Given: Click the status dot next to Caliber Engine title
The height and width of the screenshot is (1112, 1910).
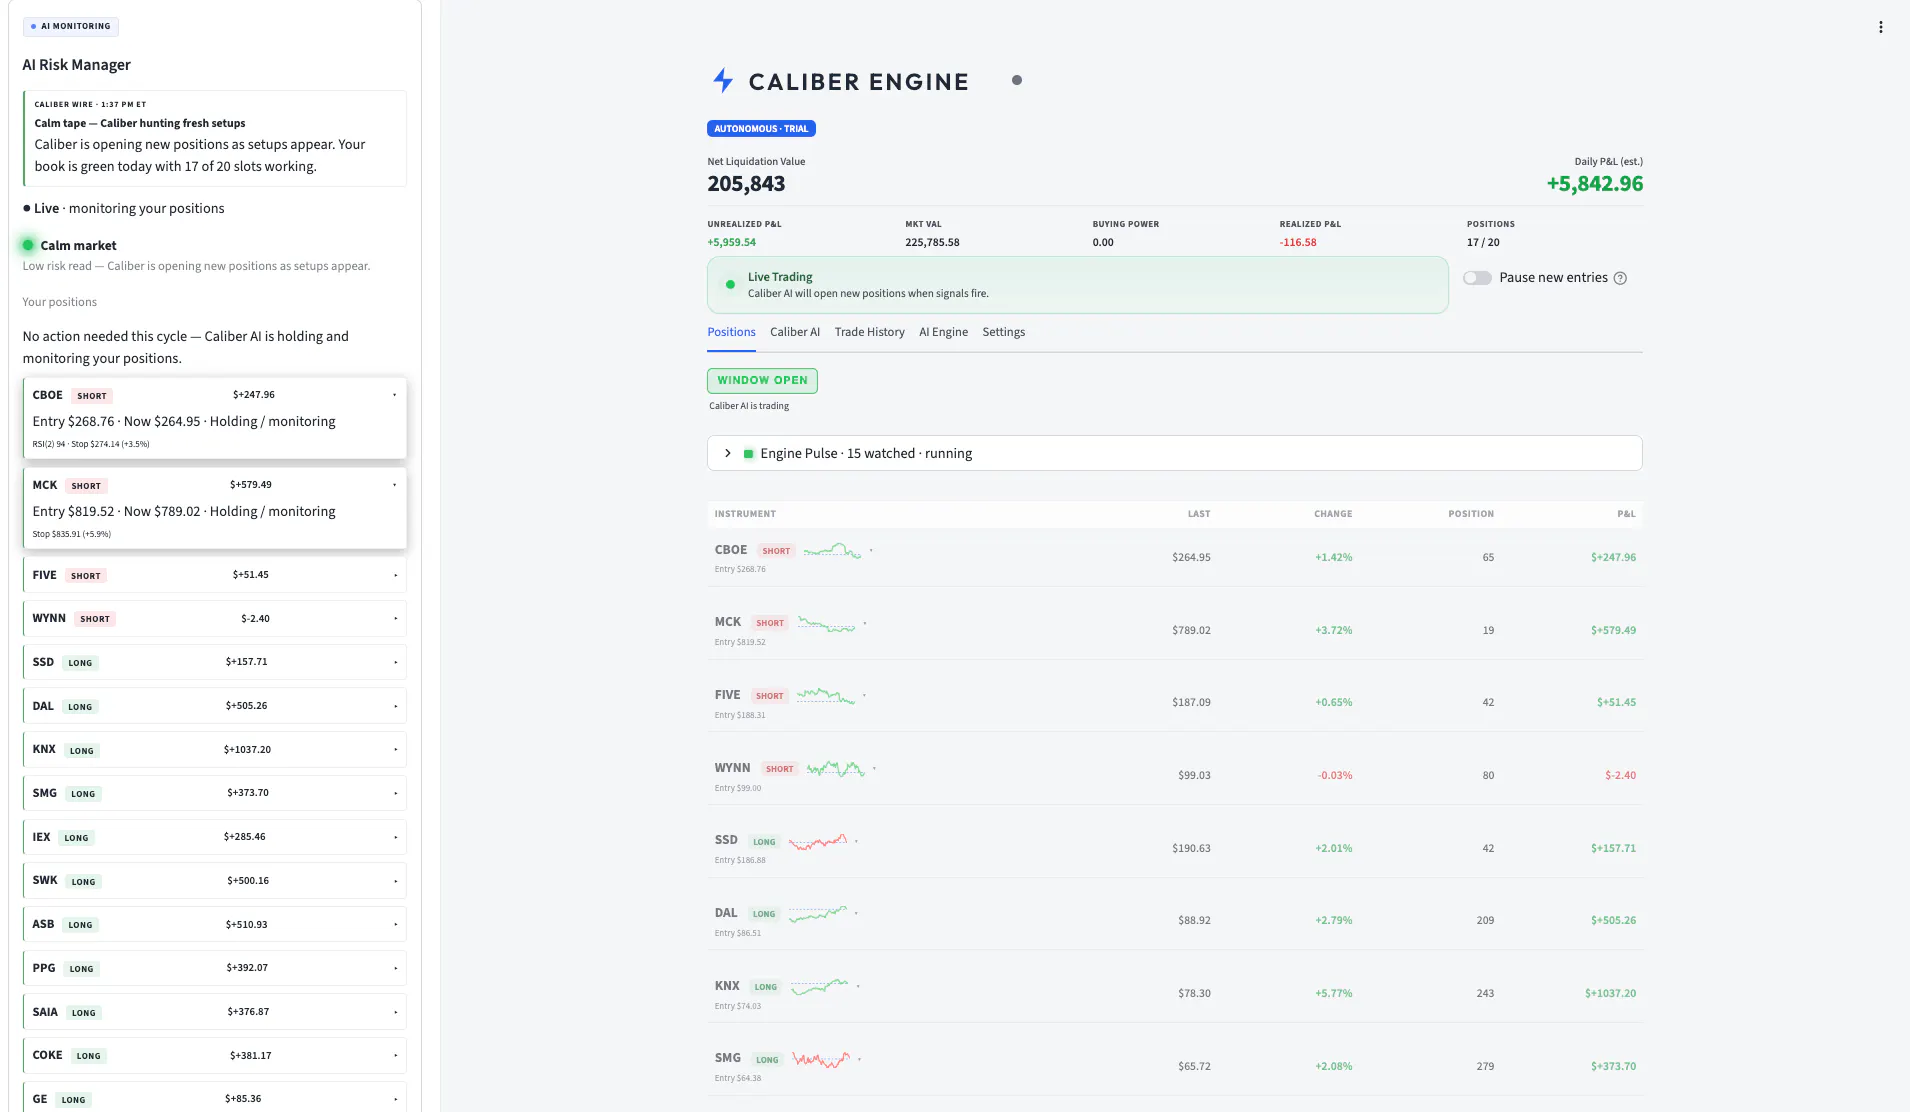Looking at the screenshot, I should 1016,80.
